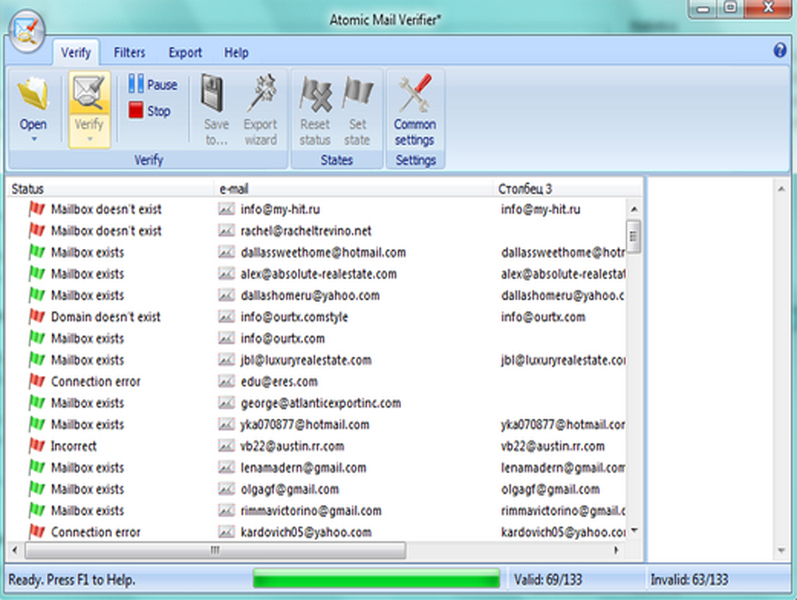
Task: Stop the verification process
Action: point(149,110)
